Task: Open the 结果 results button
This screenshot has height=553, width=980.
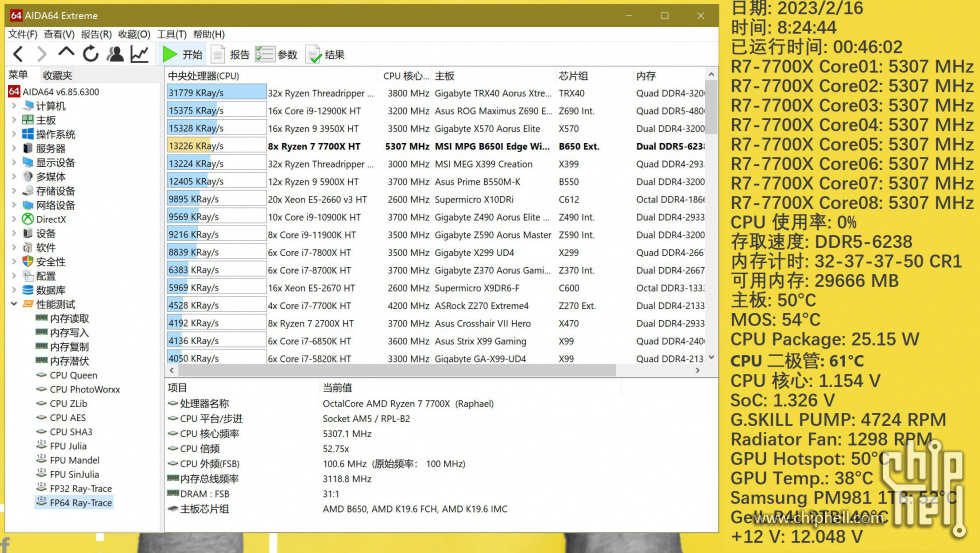Action: [x=325, y=54]
